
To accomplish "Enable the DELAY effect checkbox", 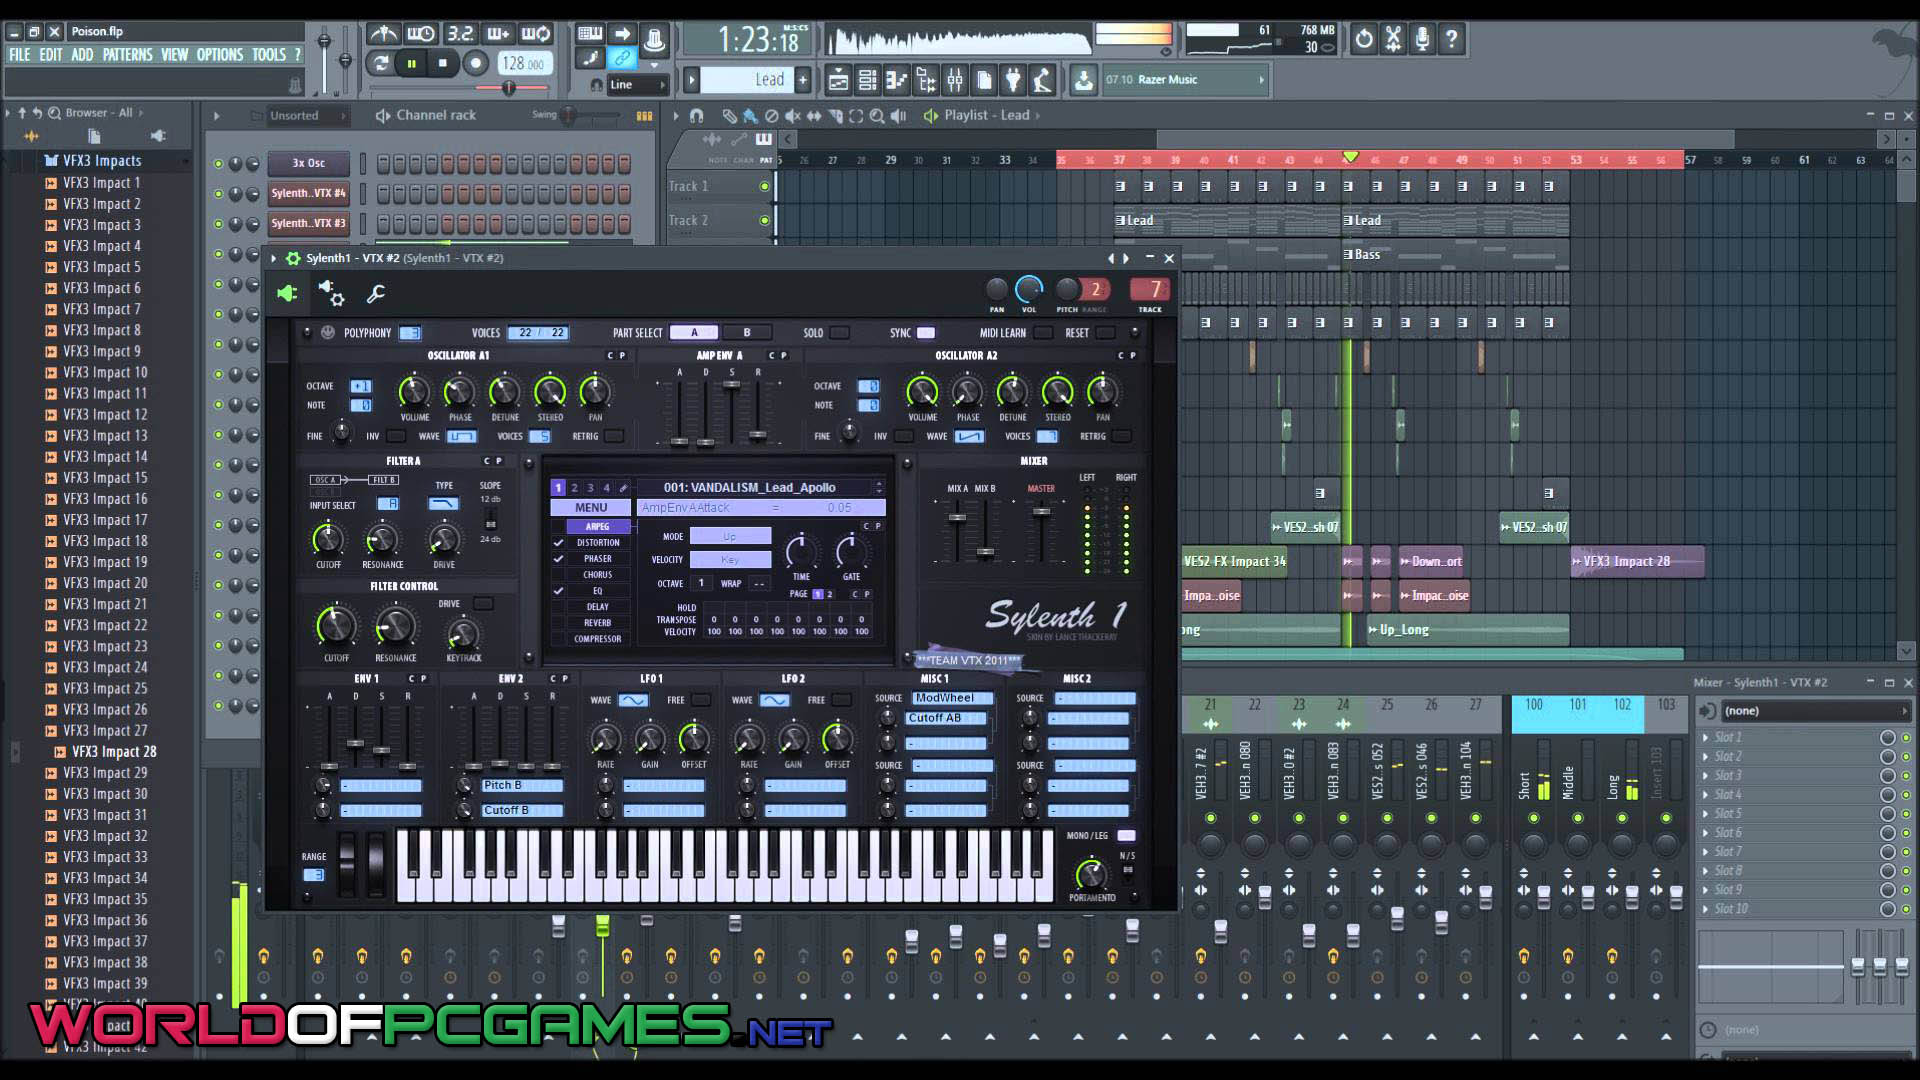I will (x=559, y=607).
